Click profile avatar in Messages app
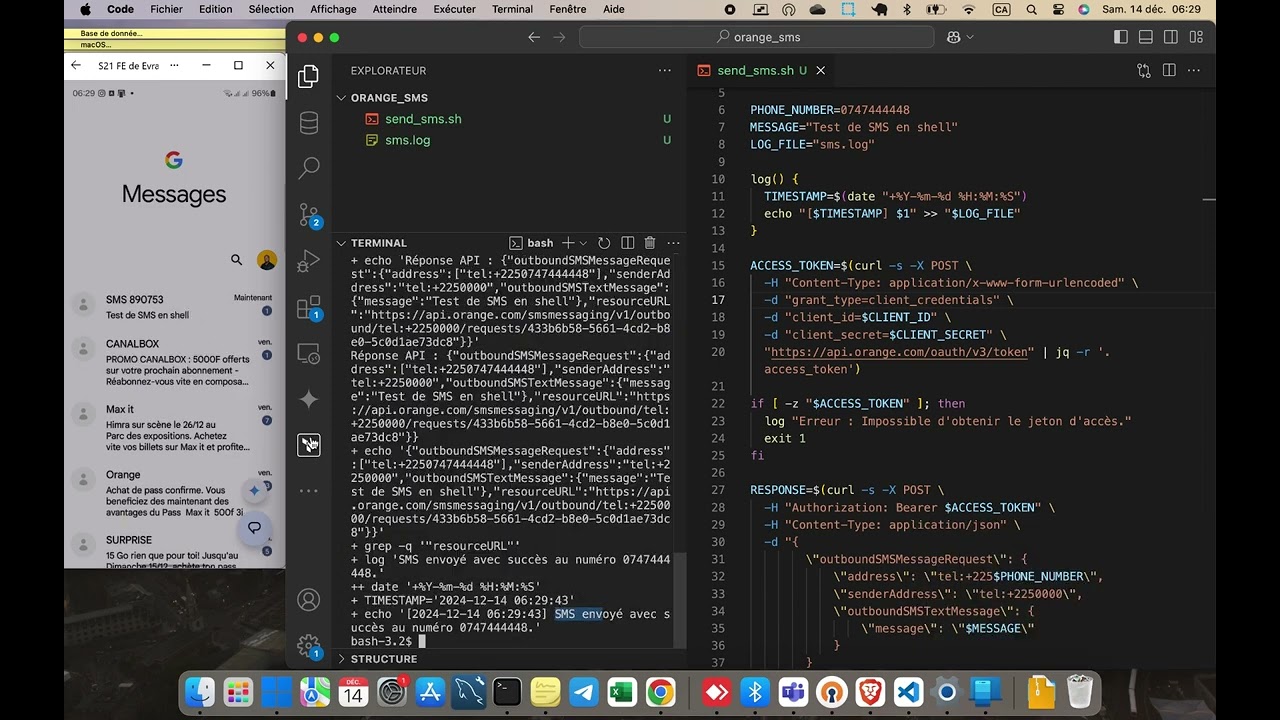 [x=266, y=260]
